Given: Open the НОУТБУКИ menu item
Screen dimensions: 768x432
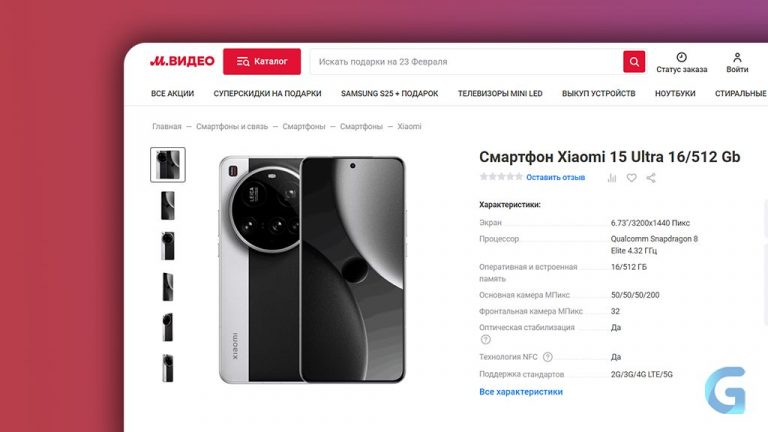Looking at the screenshot, I should [675, 94].
